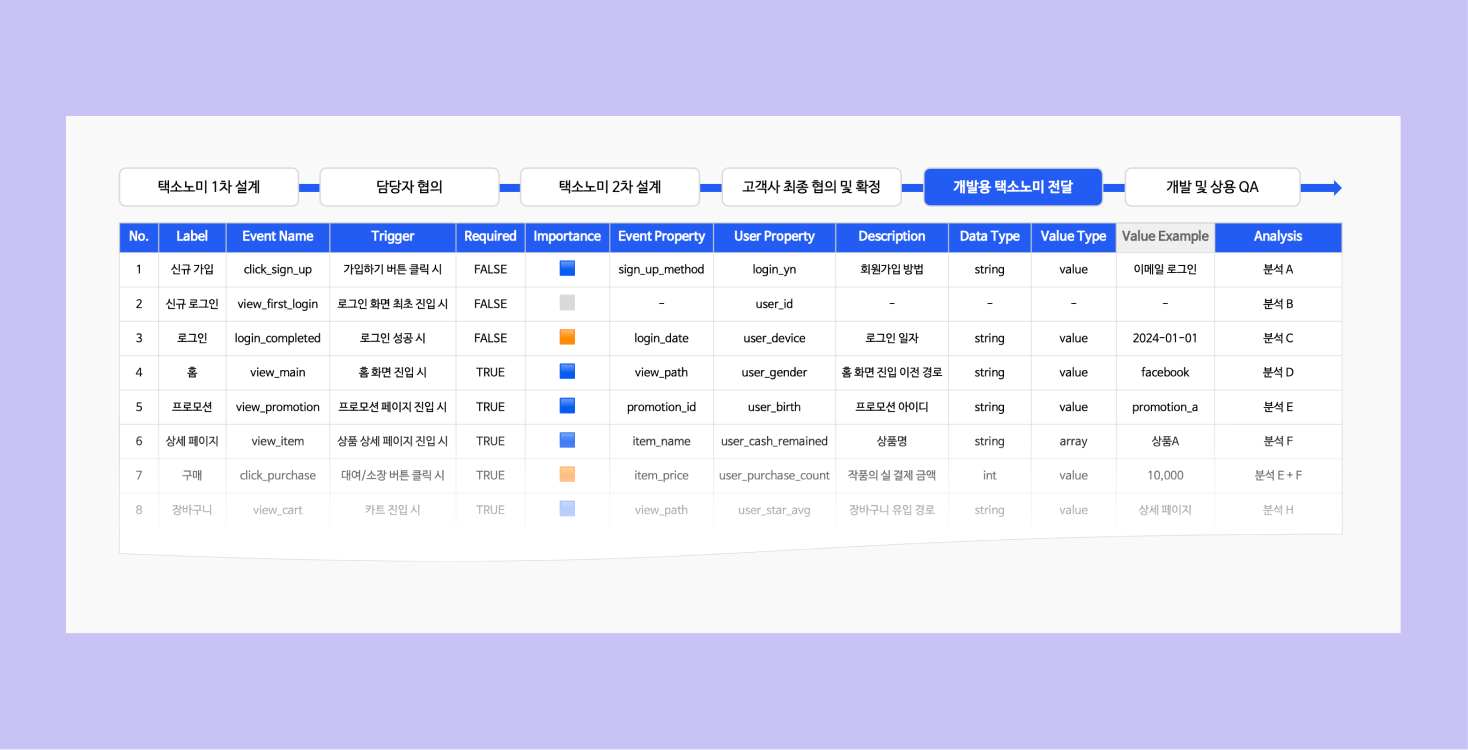The image size is (1468, 750).
Task: Click the gray importance swatch for view_first_login
Action: (x=567, y=303)
